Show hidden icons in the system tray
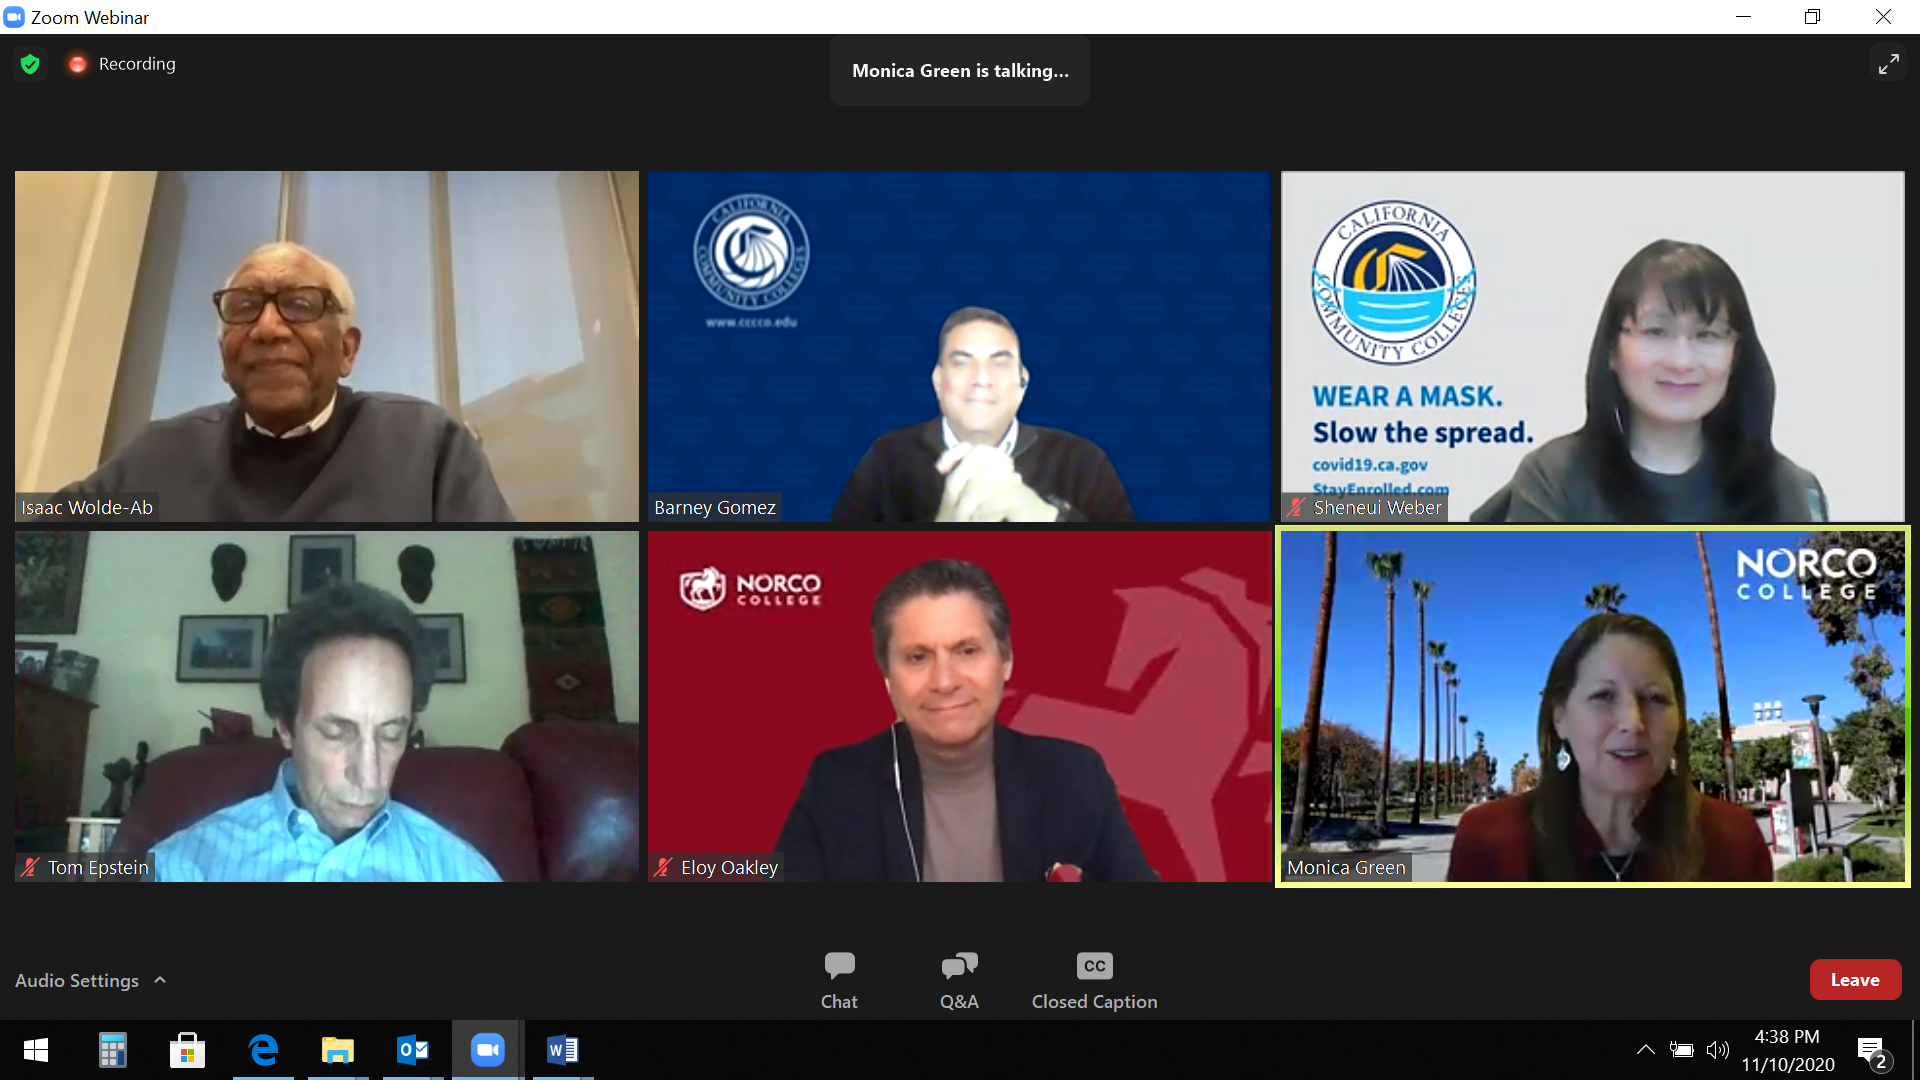The width and height of the screenshot is (1920, 1080). (x=1645, y=1049)
